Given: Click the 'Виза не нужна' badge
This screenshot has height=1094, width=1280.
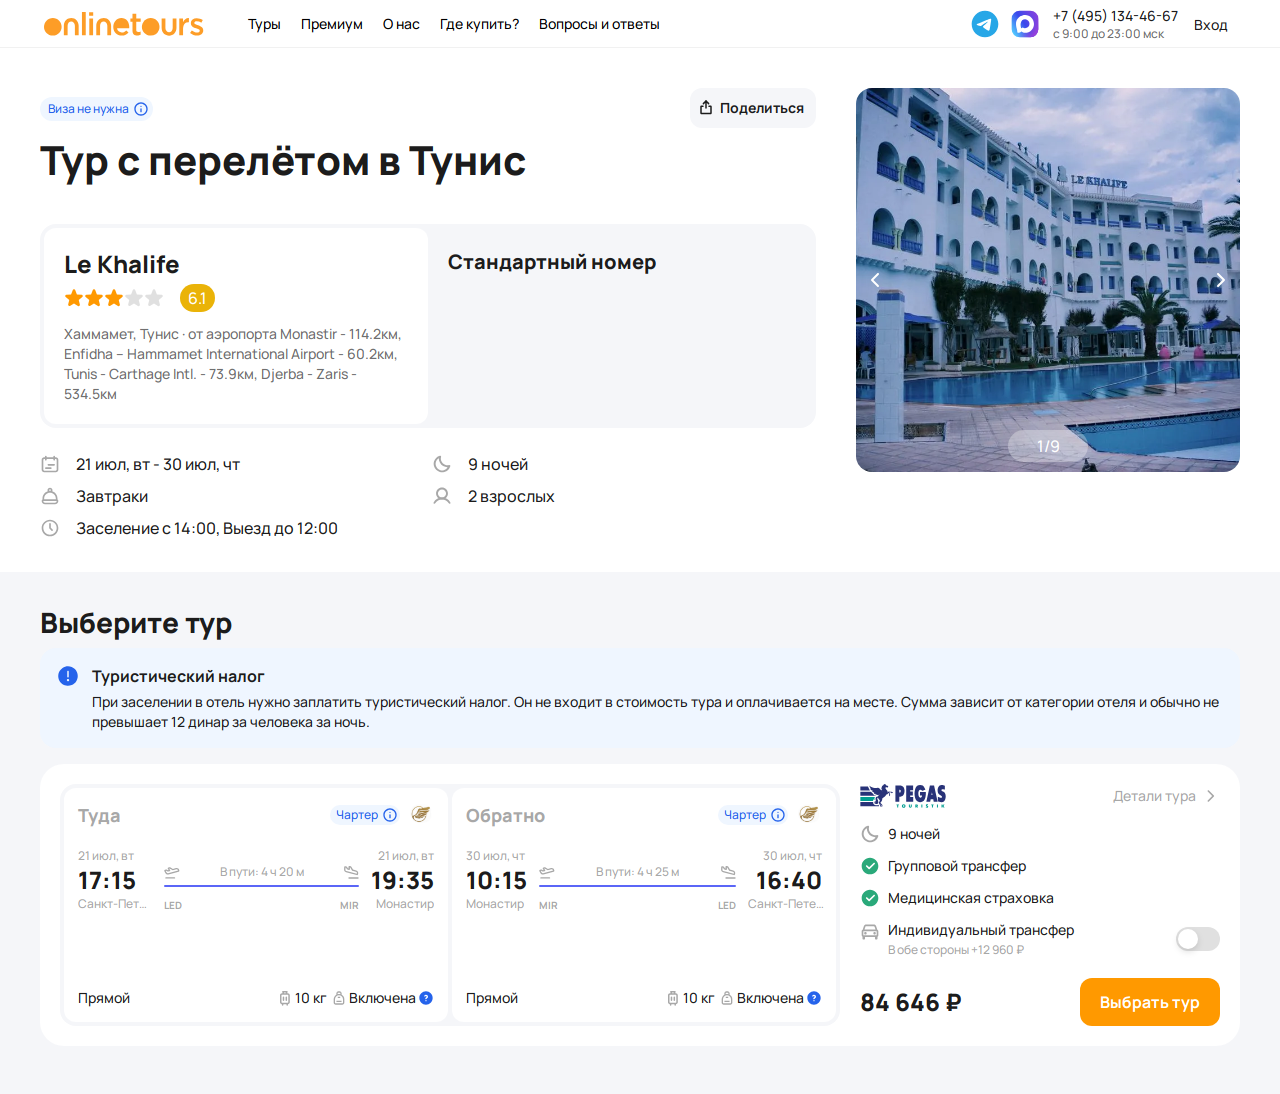Looking at the screenshot, I should point(96,109).
